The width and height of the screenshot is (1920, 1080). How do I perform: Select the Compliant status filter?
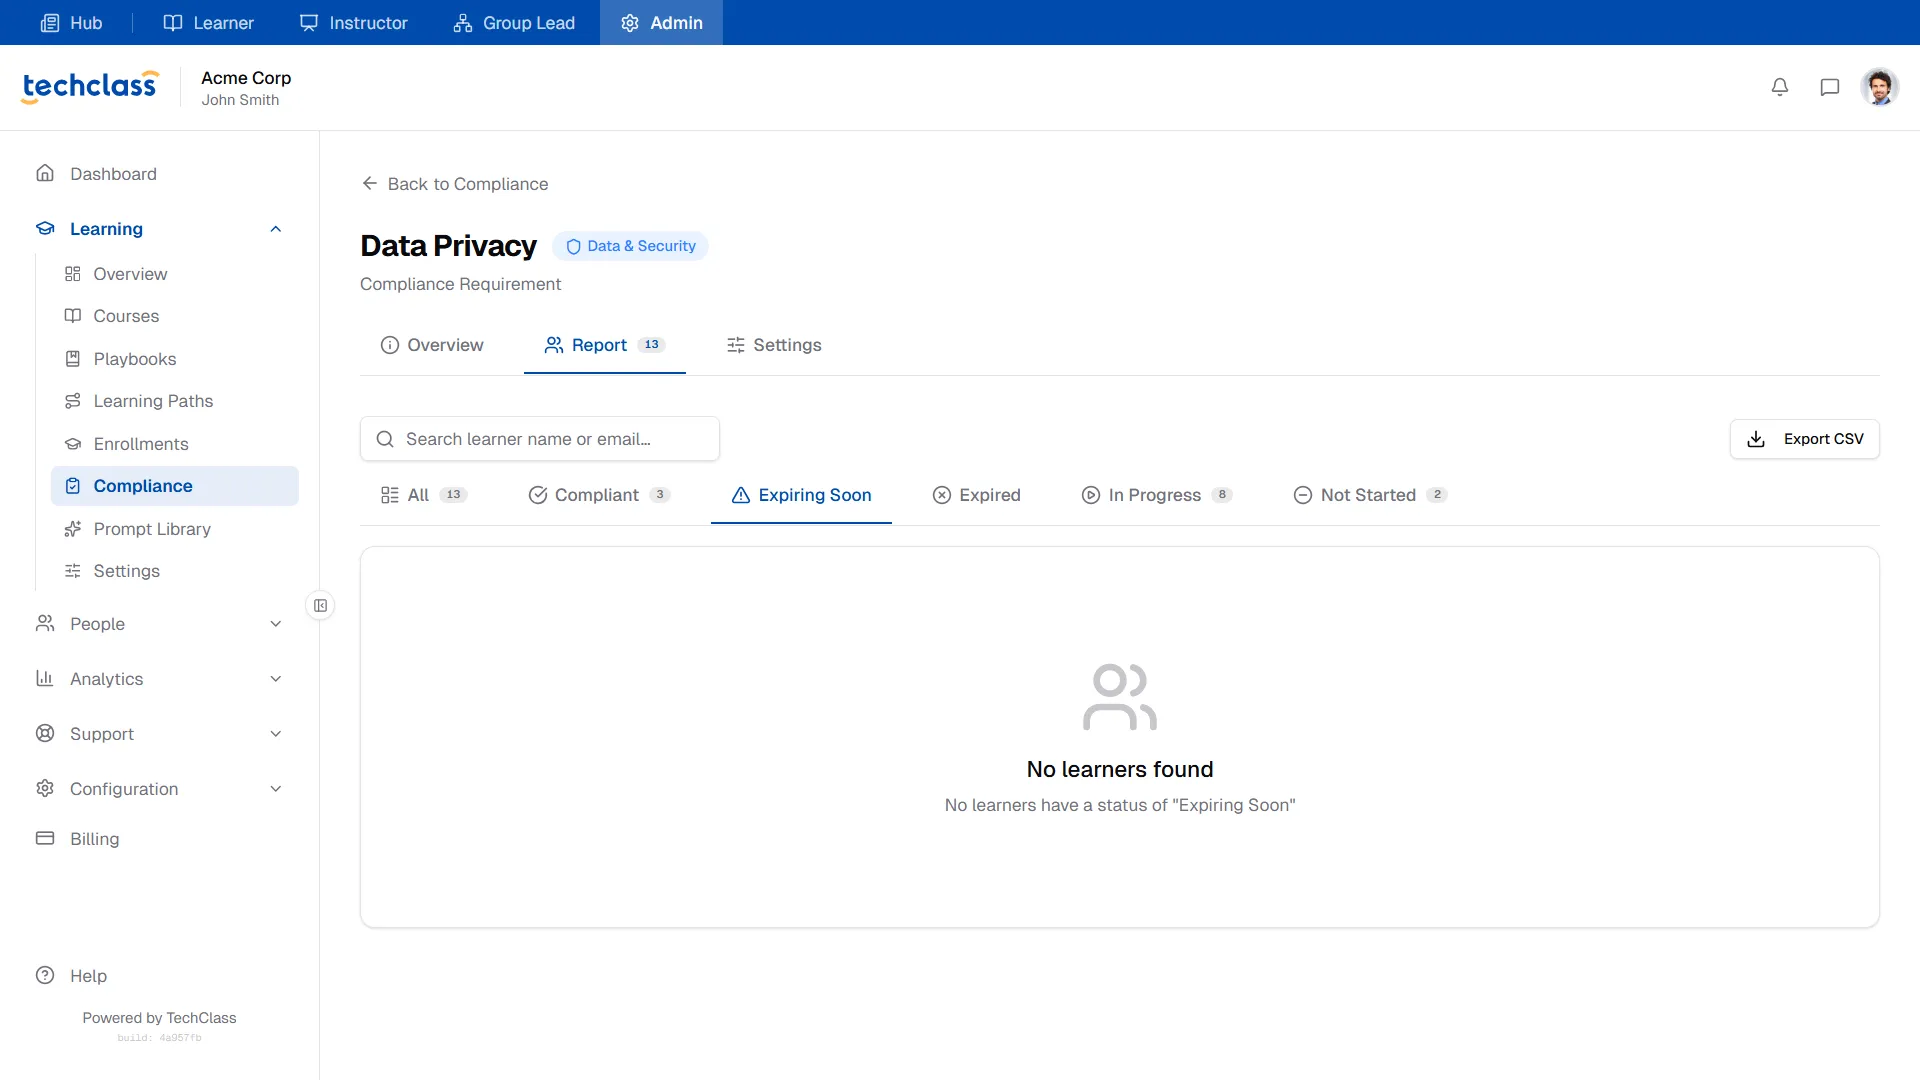[x=599, y=495]
